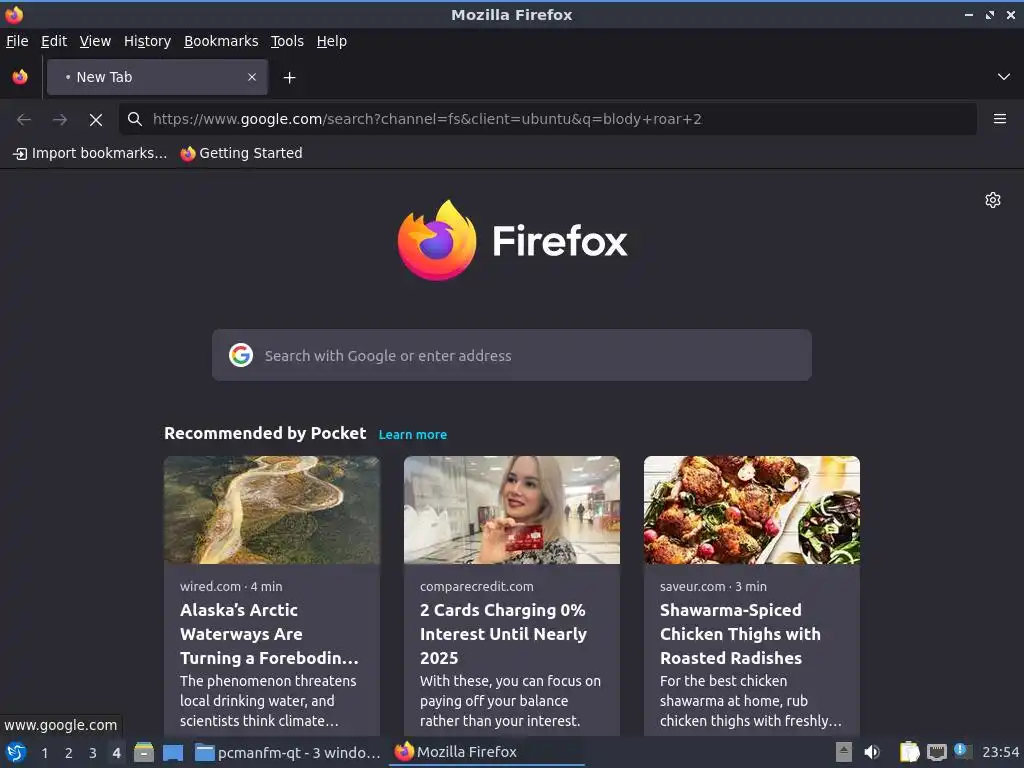Open a new tab with plus button

point(289,78)
